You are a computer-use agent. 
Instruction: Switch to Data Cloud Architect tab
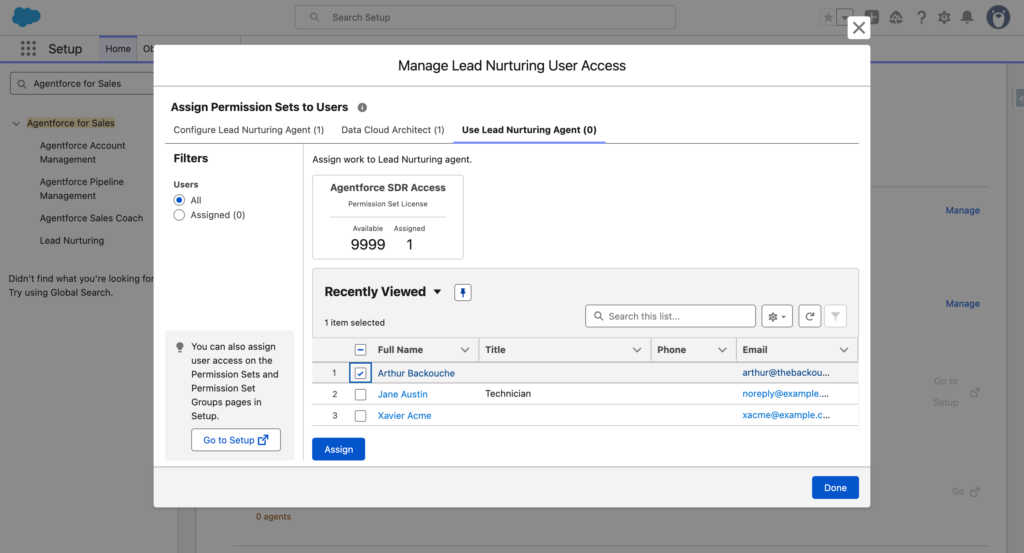point(392,130)
